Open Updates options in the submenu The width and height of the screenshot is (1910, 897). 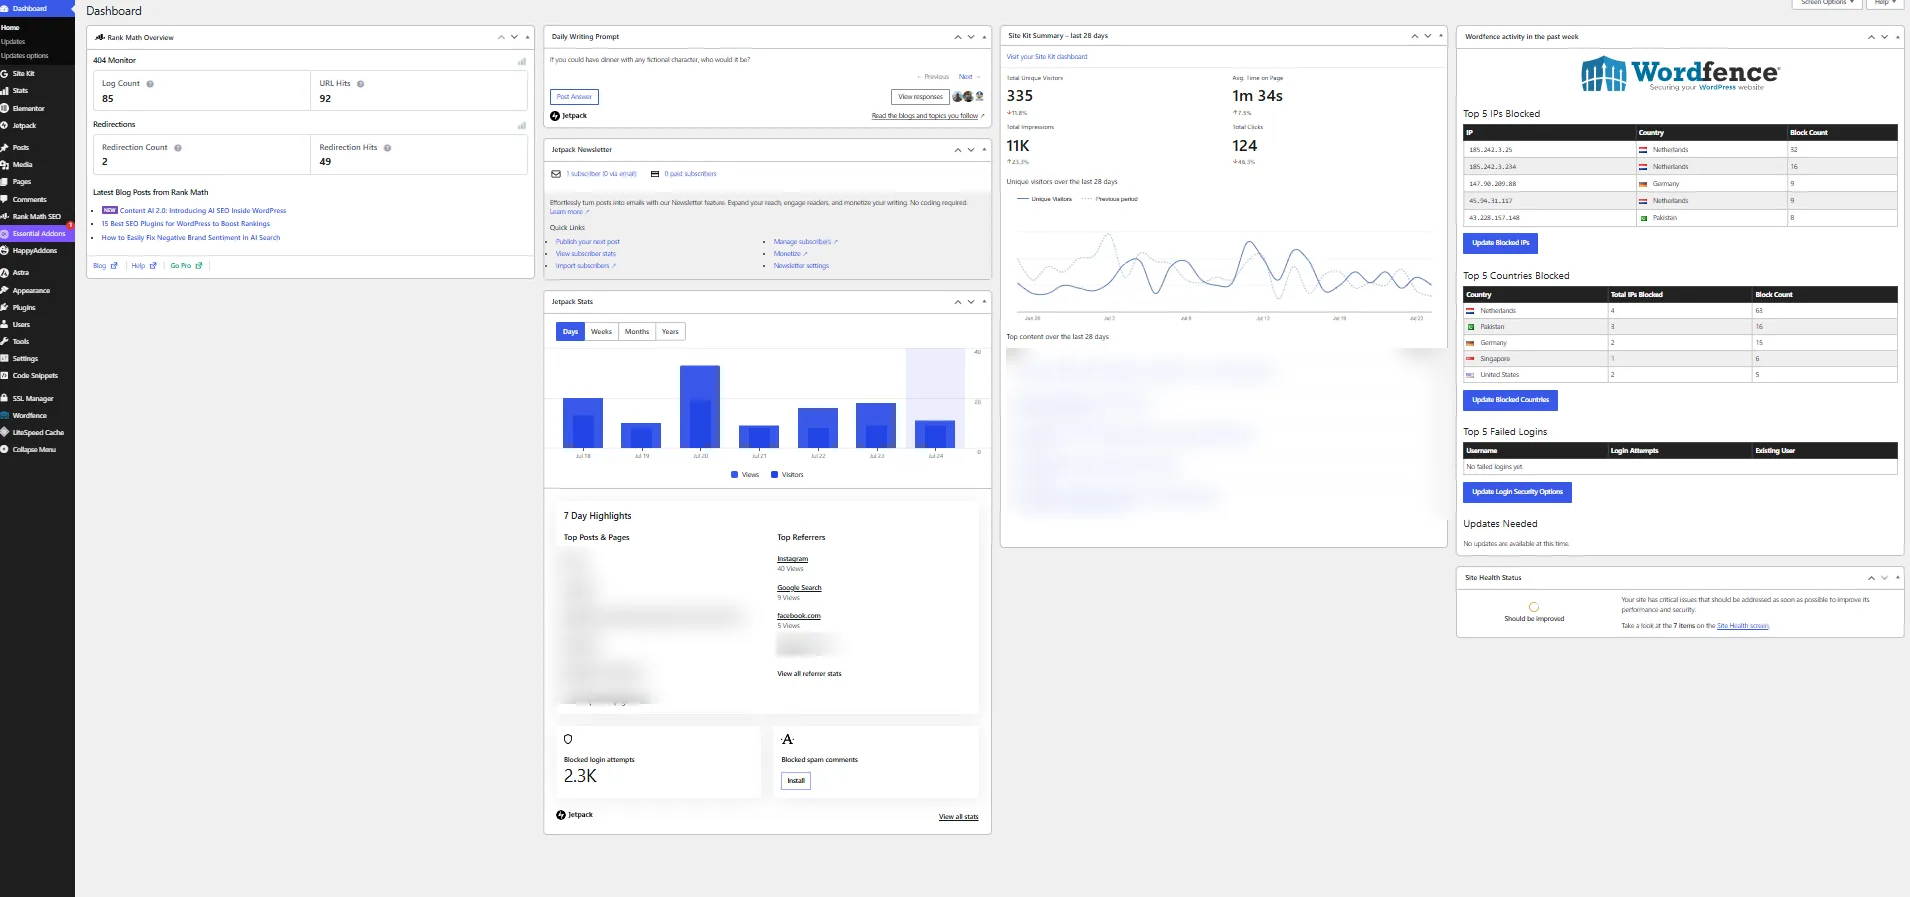click(x=25, y=56)
